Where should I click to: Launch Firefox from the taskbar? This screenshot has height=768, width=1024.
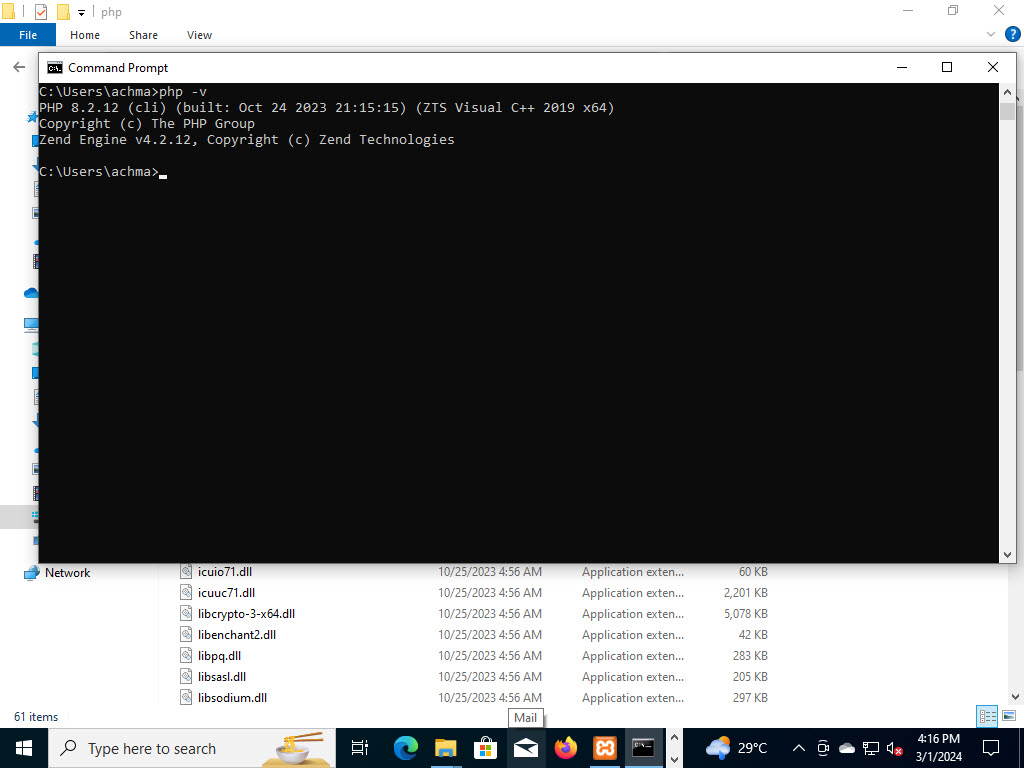[565, 747]
